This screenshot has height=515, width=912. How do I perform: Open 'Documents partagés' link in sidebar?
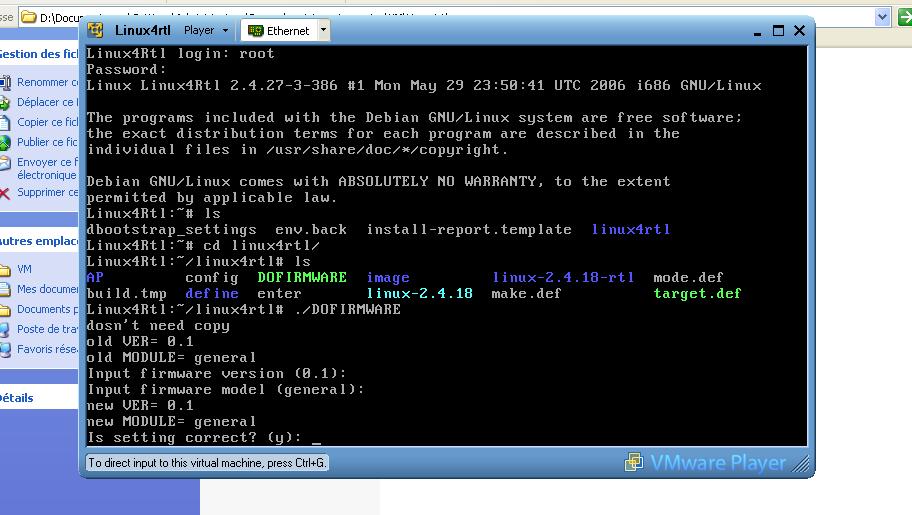[47, 309]
